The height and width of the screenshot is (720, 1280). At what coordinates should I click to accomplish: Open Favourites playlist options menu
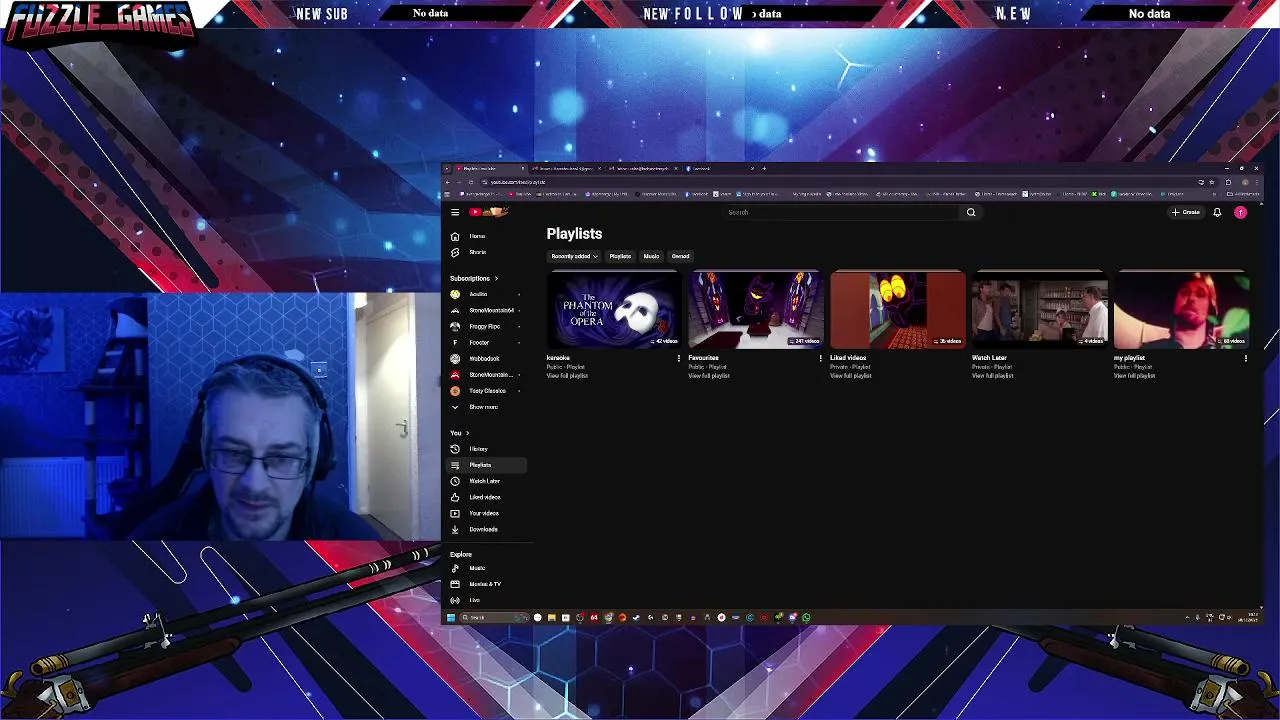(x=821, y=358)
